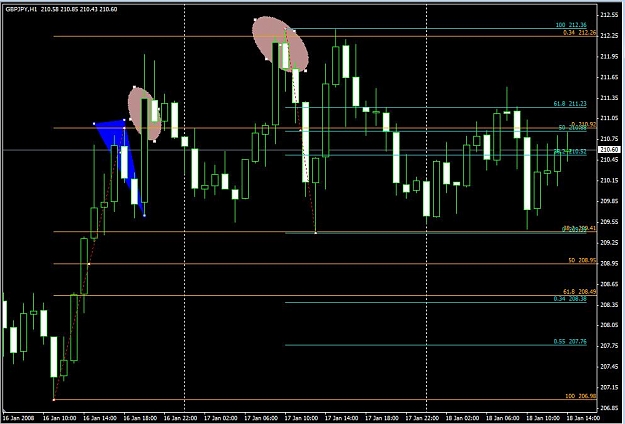This screenshot has height=424, width=625.
Task: Click the 210.45 price axis label
Action: coord(609,160)
